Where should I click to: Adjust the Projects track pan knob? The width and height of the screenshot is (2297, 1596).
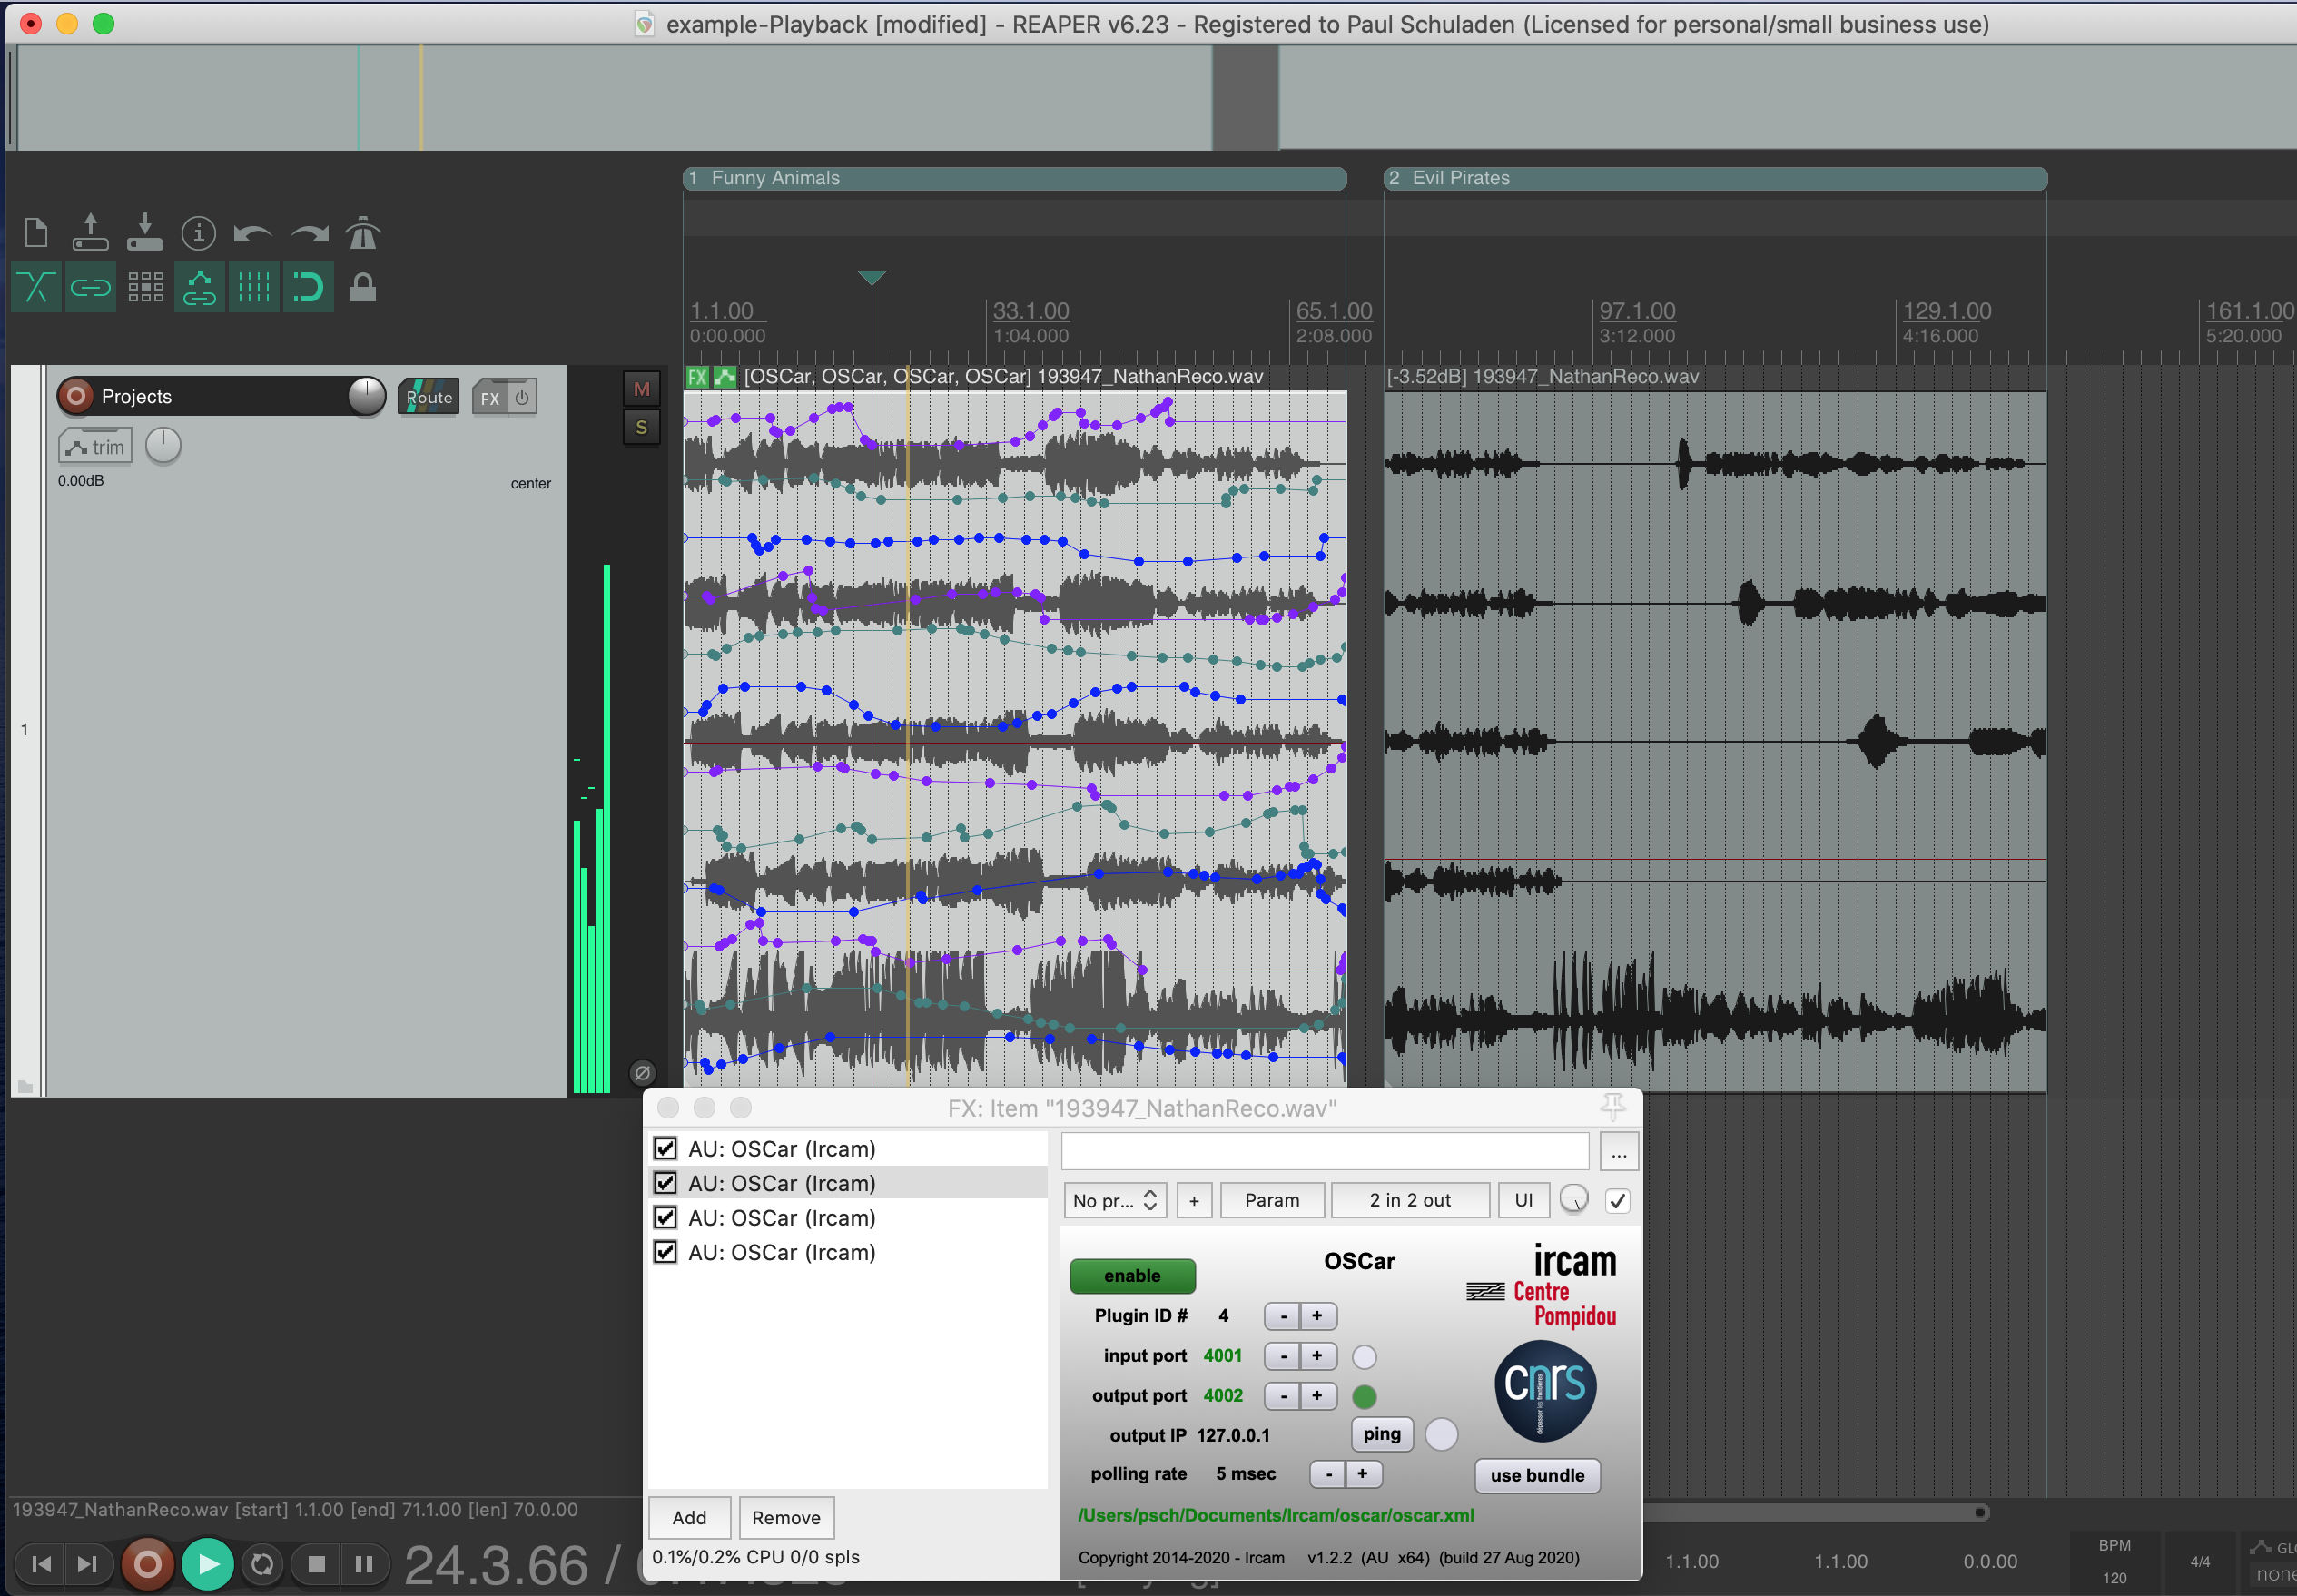[x=163, y=446]
